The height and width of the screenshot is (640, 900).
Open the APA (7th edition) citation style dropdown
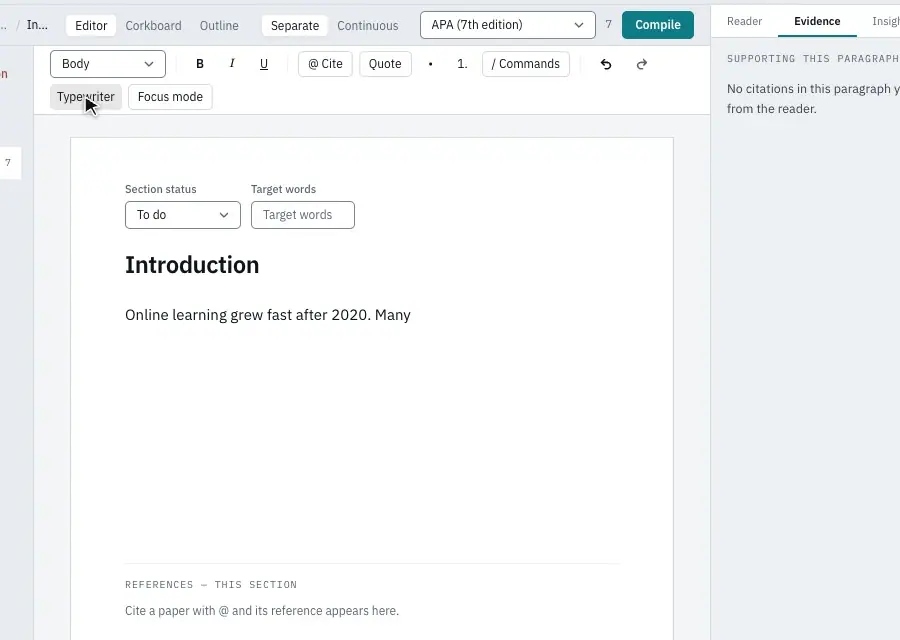pos(508,25)
